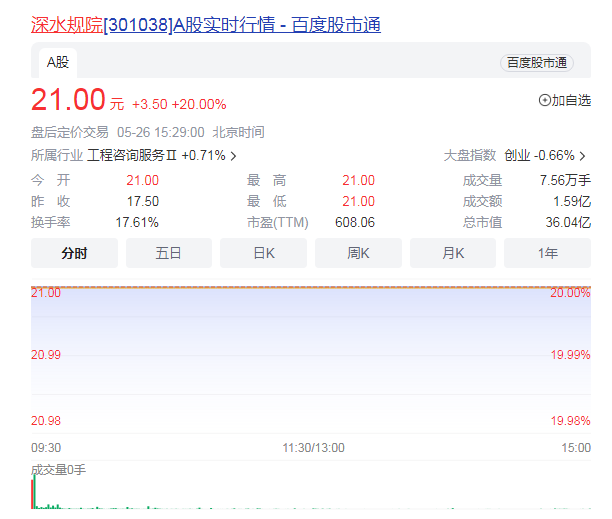612x519 pixels.
Task: Click the 市盈(TTM) value 608.06
Action: (355, 222)
